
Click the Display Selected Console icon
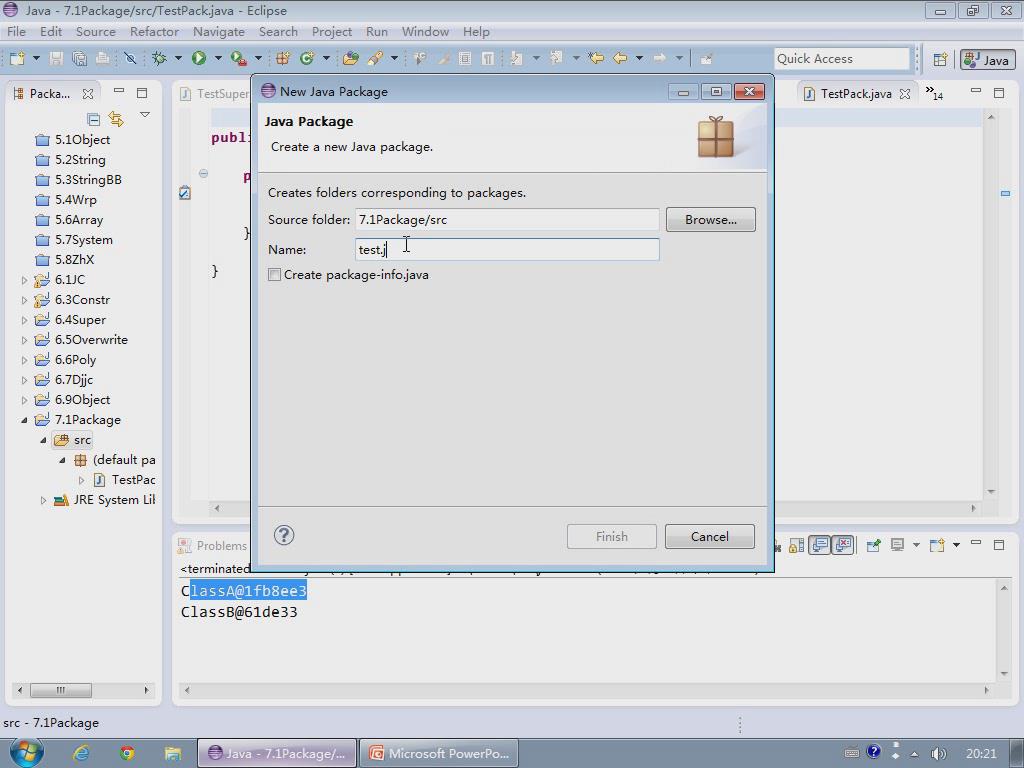click(x=897, y=545)
